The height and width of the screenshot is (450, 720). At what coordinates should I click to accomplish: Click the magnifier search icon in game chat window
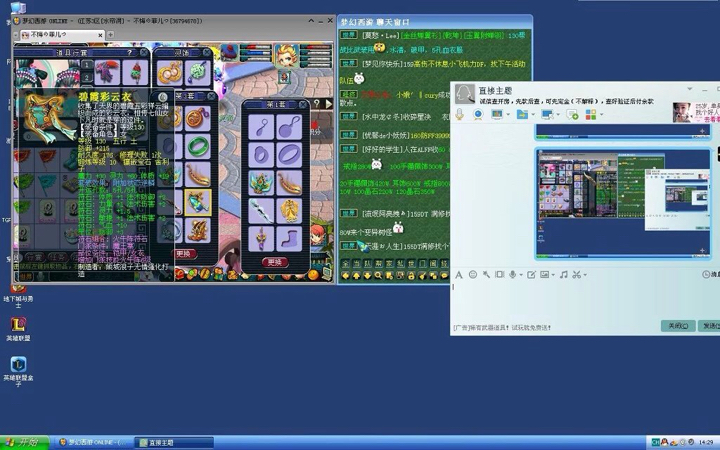tap(378, 276)
